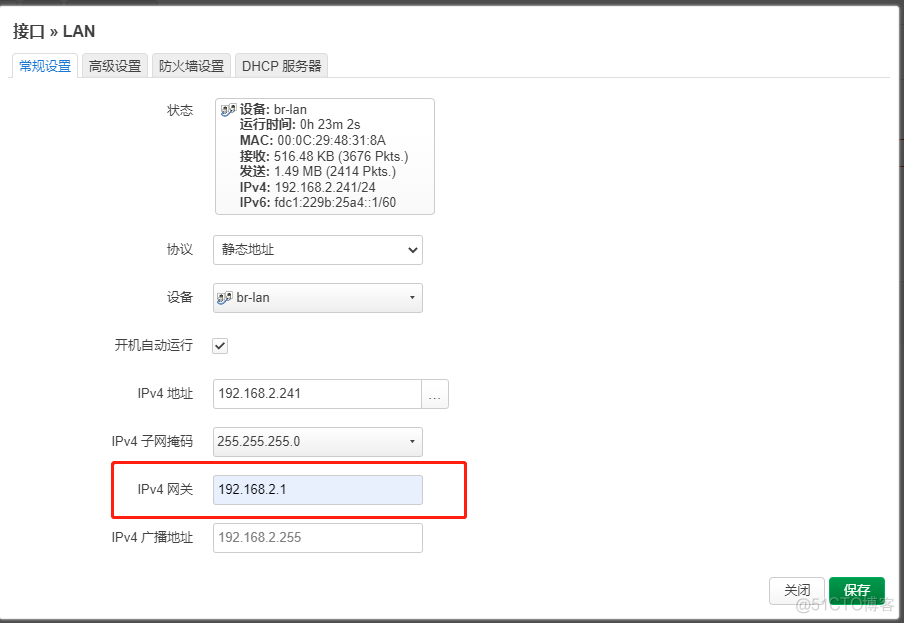
Task: Open the IPv4 子网掩码 dropdown
Action: click(x=317, y=441)
